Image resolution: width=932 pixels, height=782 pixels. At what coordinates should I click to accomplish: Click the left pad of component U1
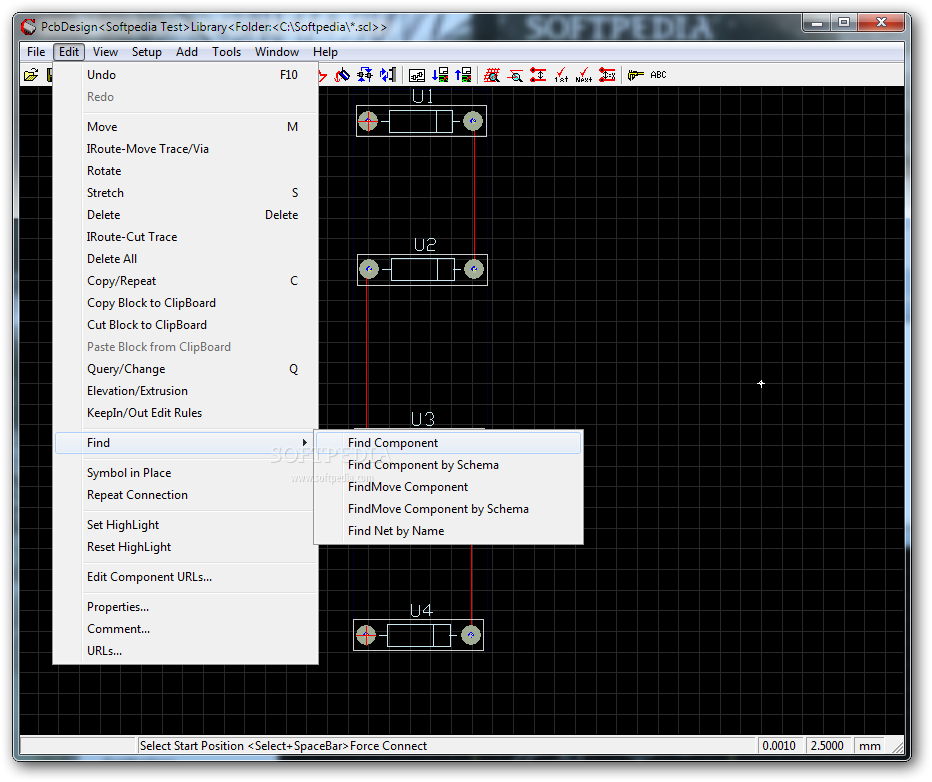368,121
